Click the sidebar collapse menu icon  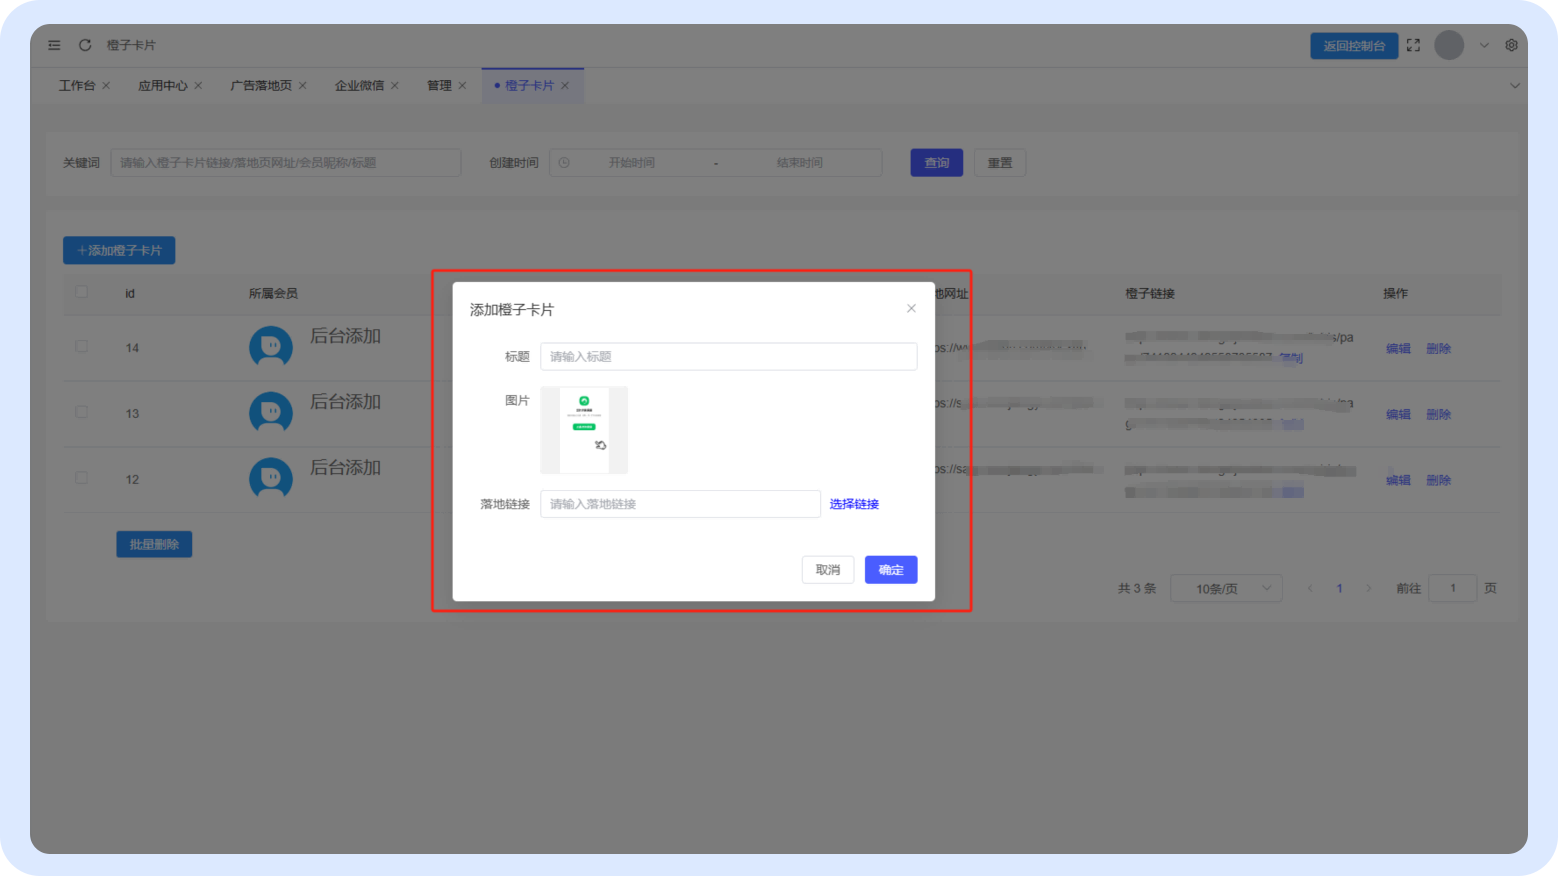click(x=54, y=45)
